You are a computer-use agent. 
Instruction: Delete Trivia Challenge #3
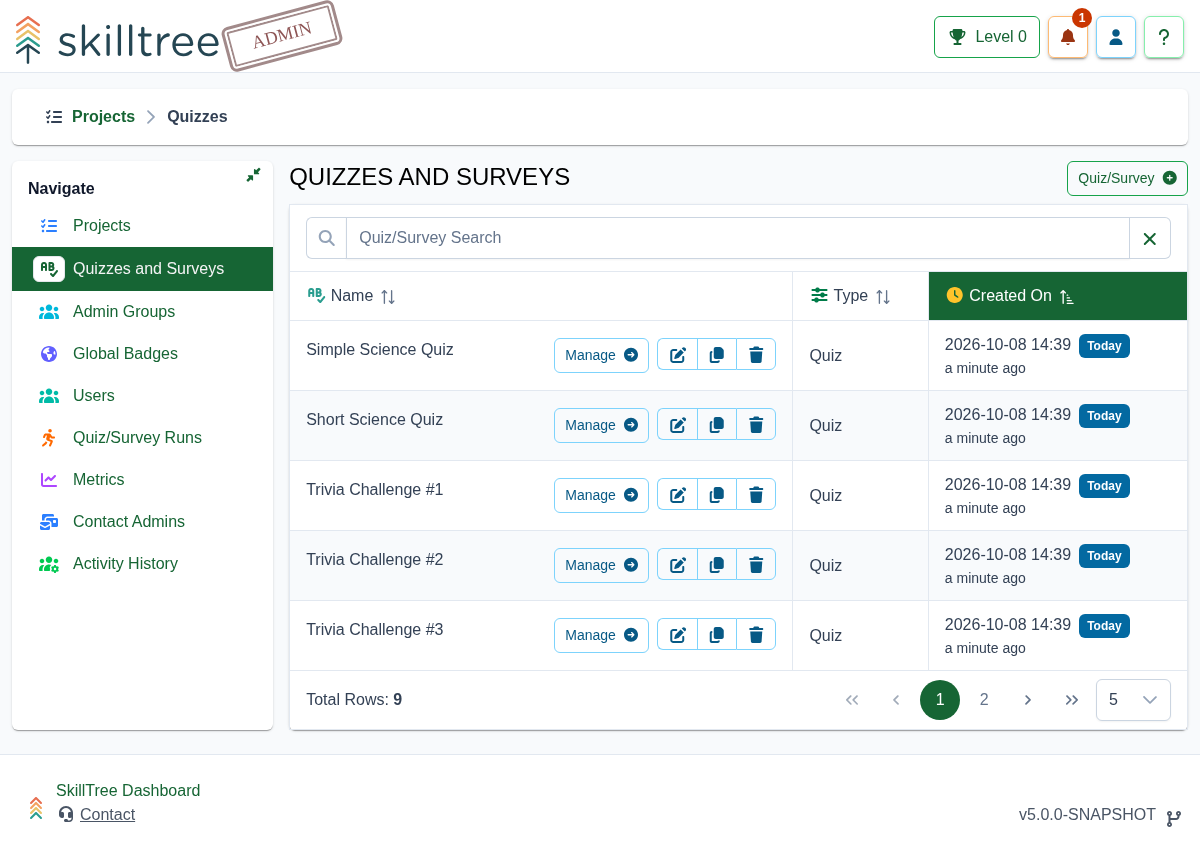[756, 634]
